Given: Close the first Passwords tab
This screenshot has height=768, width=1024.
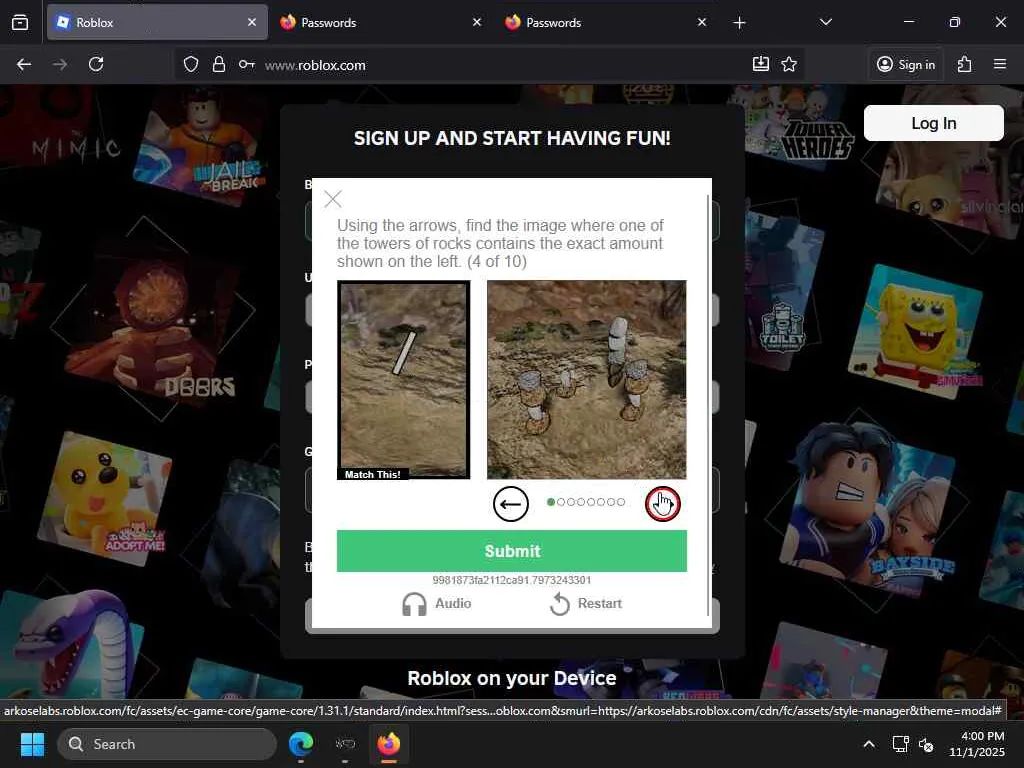Looking at the screenshot, I should (x=477, y=22).
